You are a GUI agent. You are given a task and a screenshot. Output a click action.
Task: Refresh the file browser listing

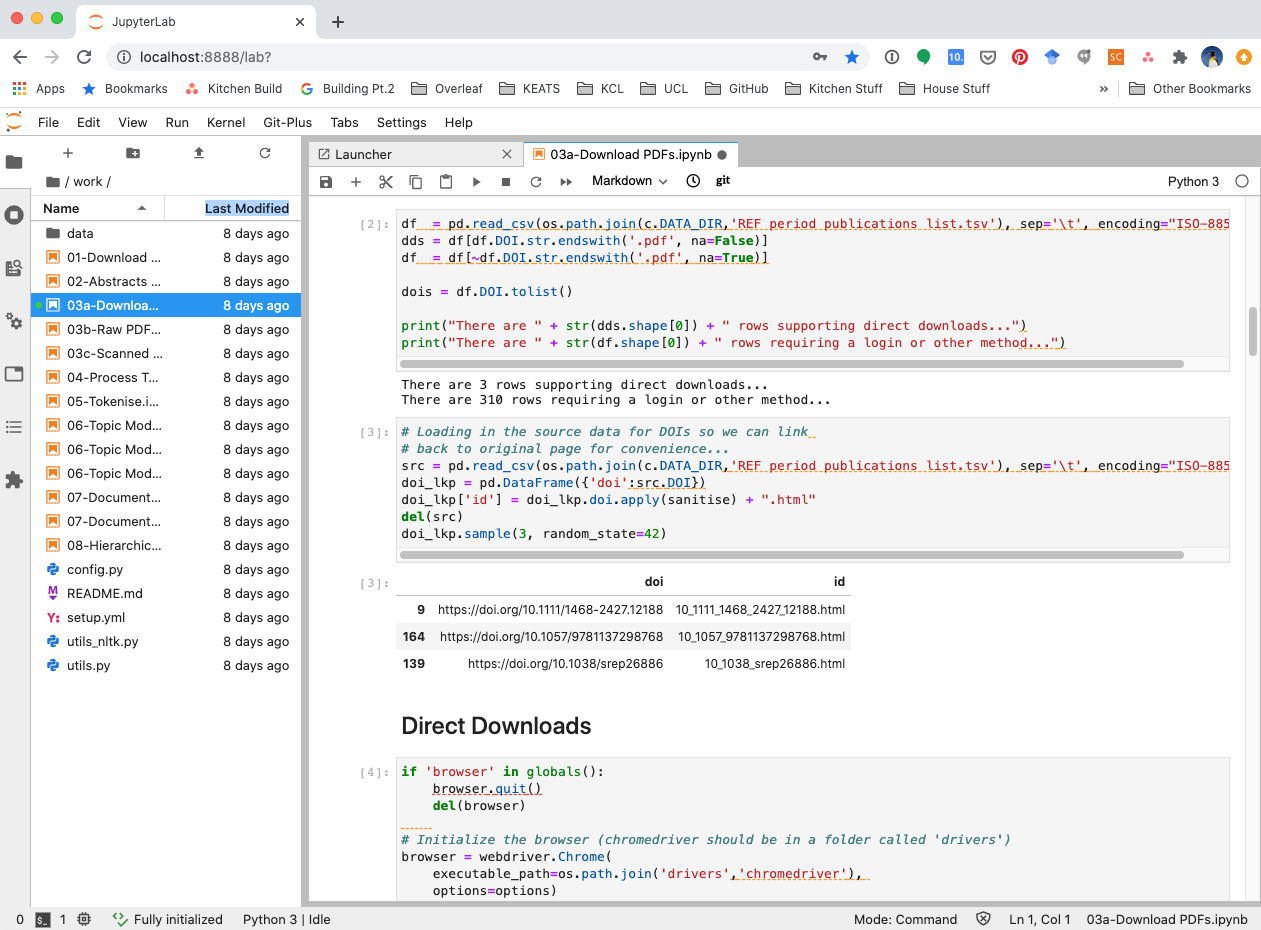click(x=264, y=153)
